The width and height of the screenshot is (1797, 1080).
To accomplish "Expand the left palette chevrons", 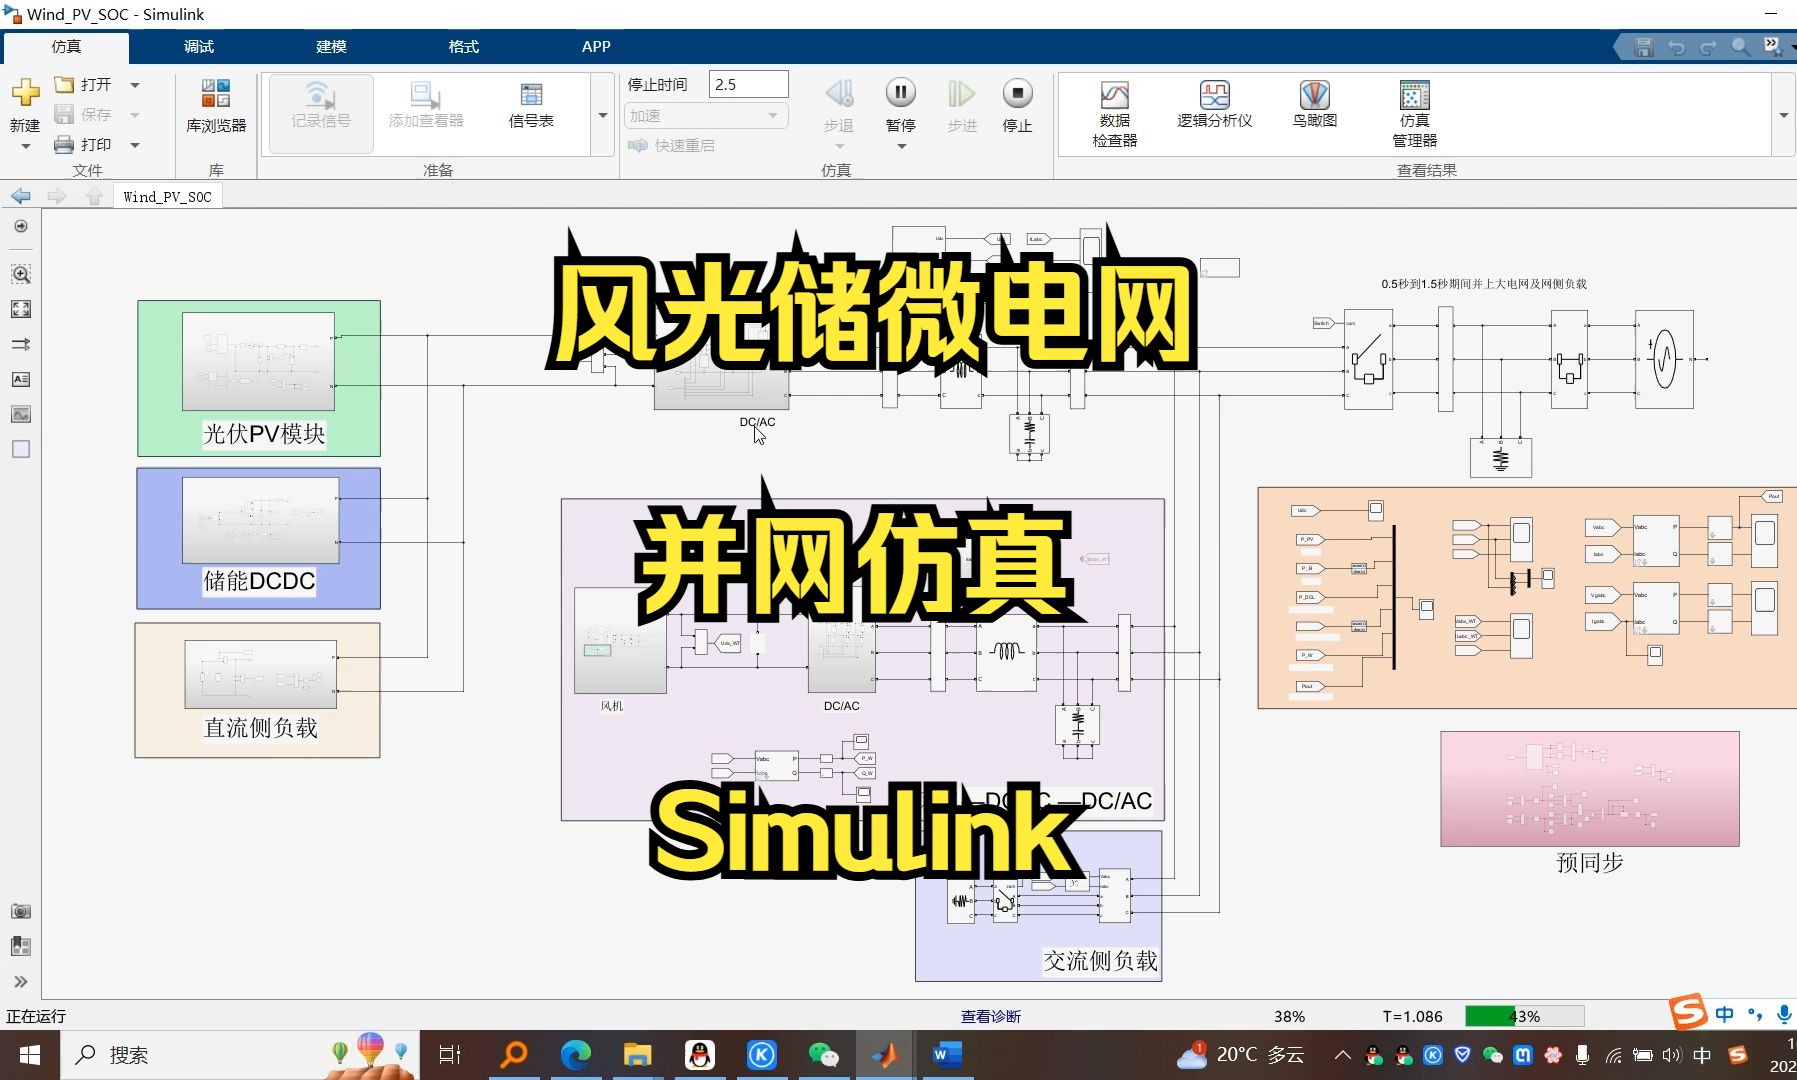I will point(20,981).
